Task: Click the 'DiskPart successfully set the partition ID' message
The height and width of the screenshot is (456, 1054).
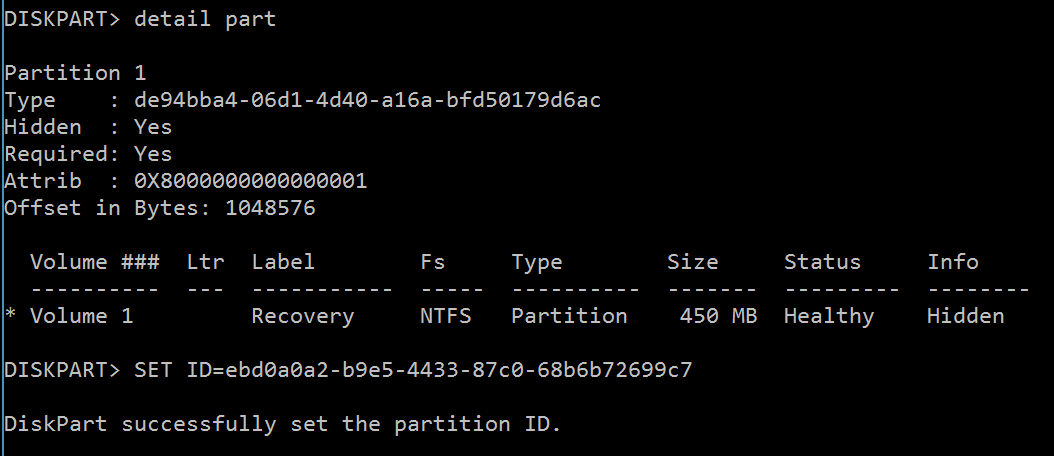Action: 282,424
